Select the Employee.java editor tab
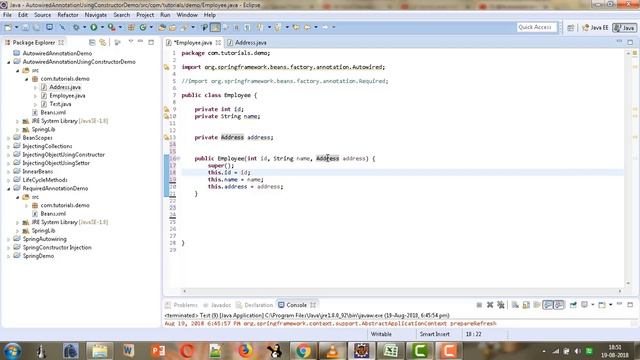Viewport: 640px width, 360px height. [193, 42]
